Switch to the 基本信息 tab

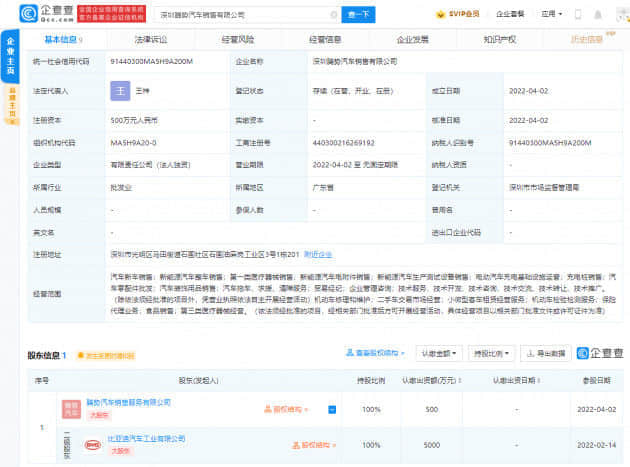point(63,39)
